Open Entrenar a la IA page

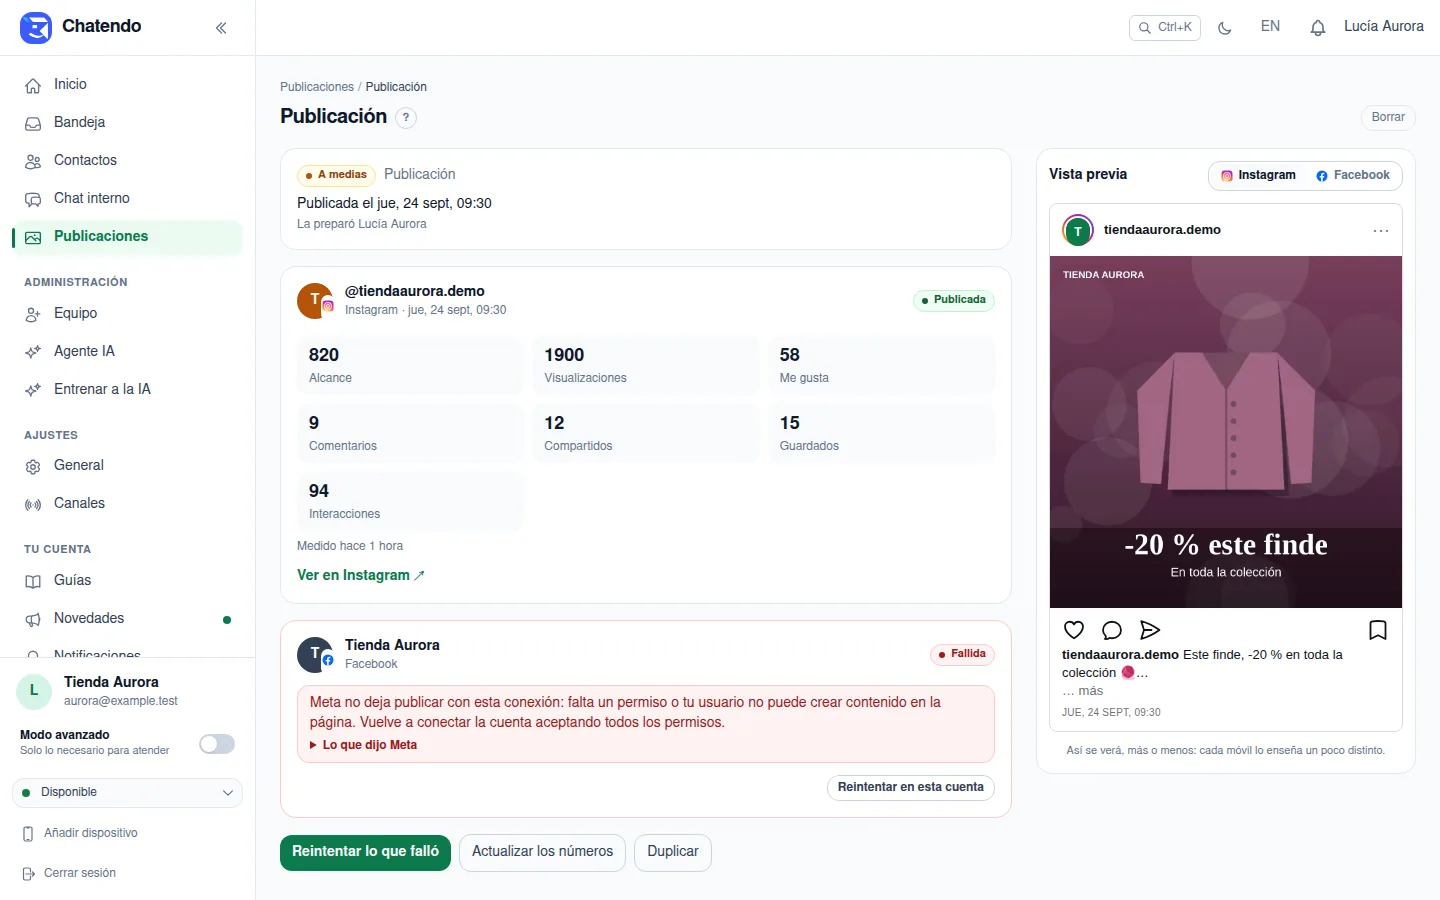pyautogui.click(x=127, y=390)
